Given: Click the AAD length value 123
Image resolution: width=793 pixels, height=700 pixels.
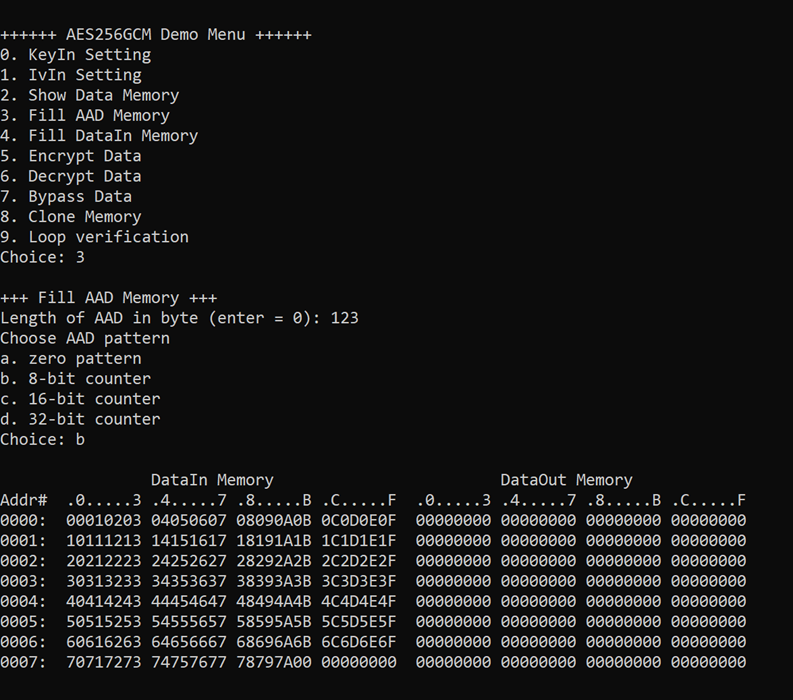Looking at the screenshot, I should click(x=344, y=318).
